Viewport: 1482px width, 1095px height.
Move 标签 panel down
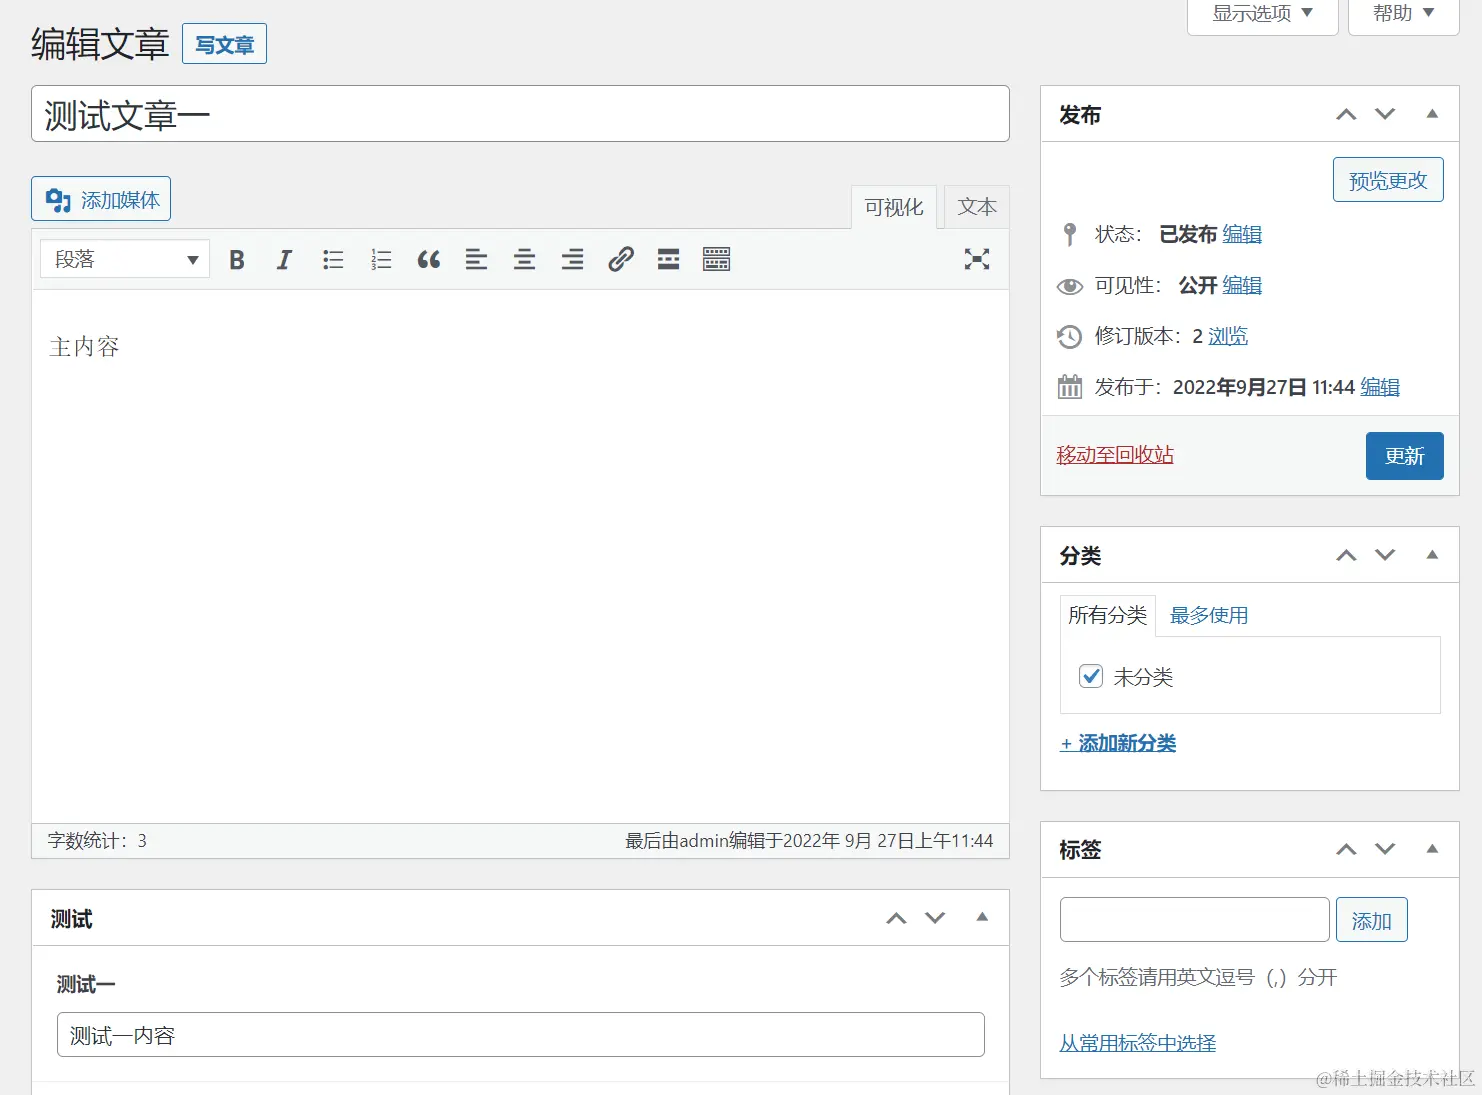(1385, 850)
